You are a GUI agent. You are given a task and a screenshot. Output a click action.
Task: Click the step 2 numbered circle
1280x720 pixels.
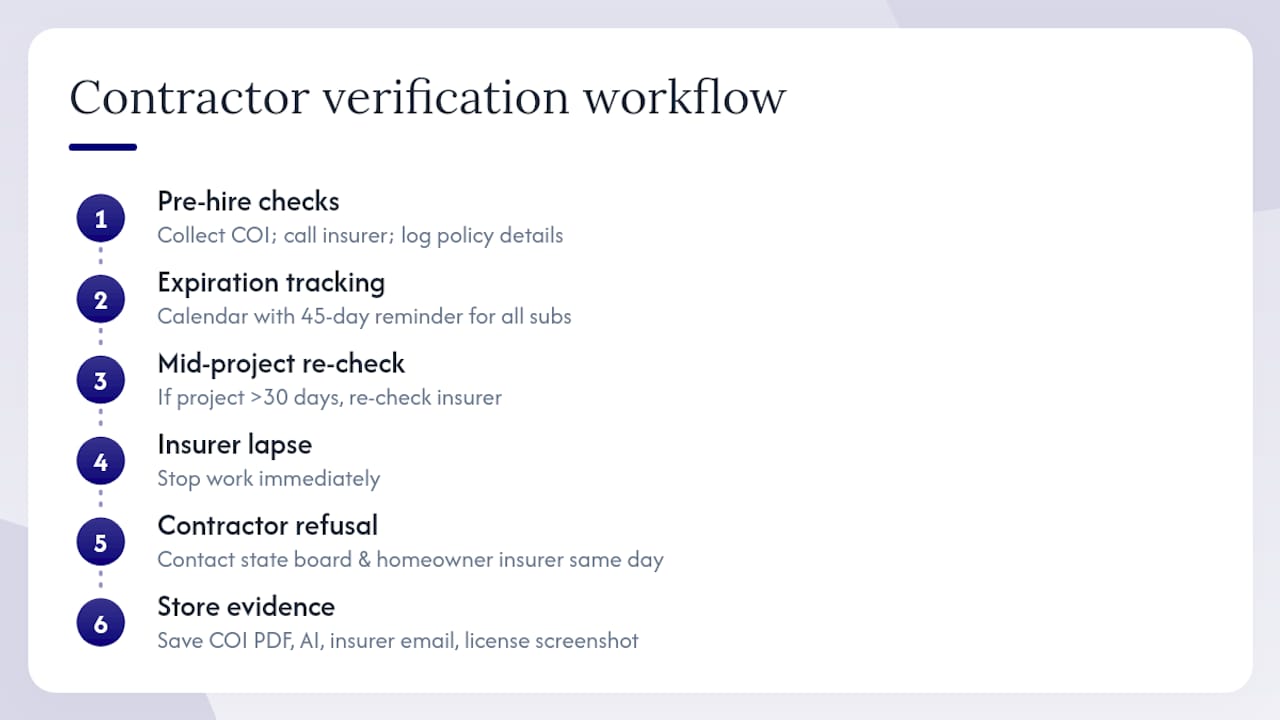pos(100,300)
